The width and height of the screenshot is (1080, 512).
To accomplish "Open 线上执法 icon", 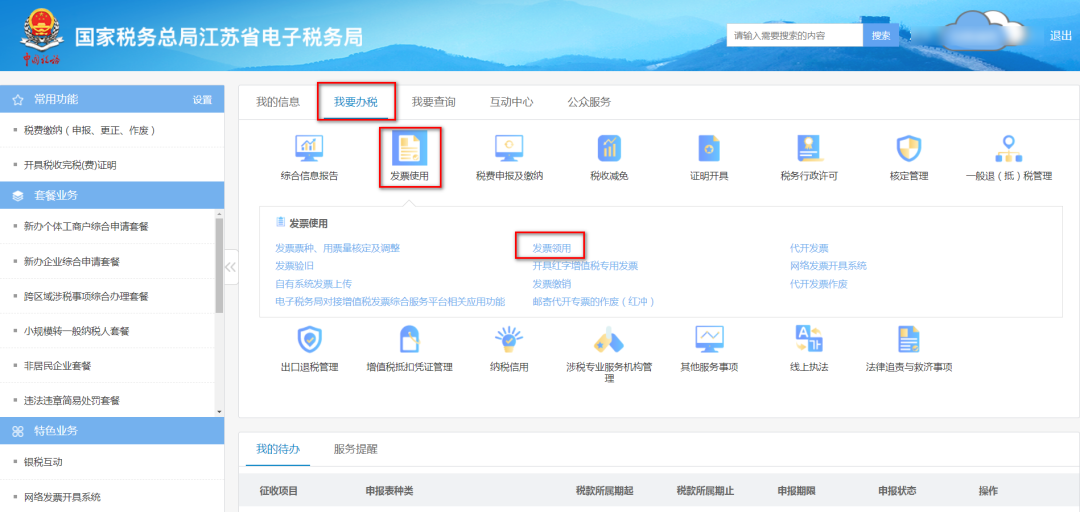I will [809, 340].
